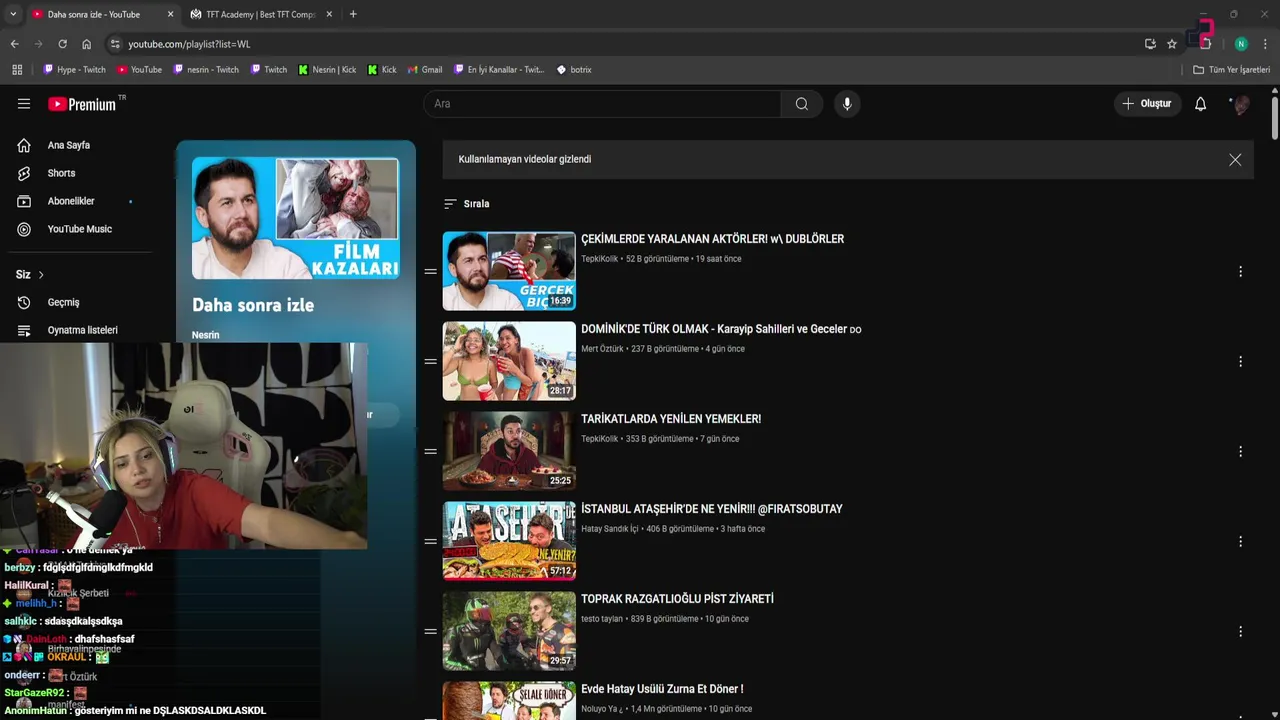Open options menu for TARİKATLARDA YENİLEN YEMEKLER video
This screenshot has width=1280, height=720.
[1240, 452]
